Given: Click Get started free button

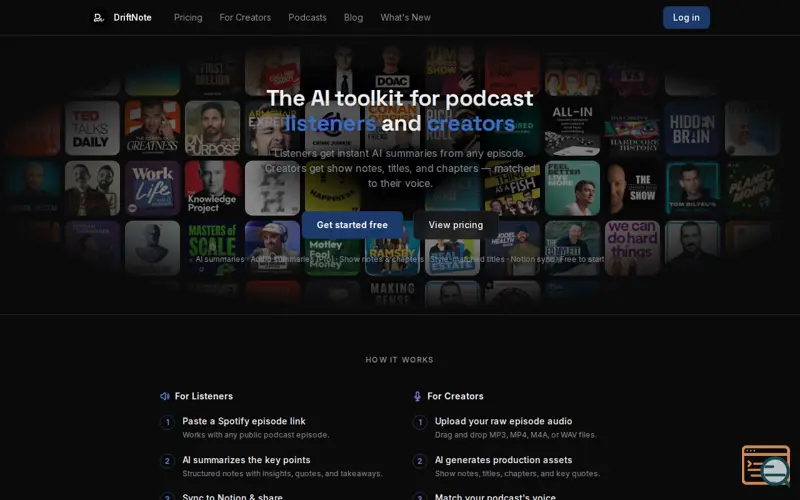Looking at the screenshot, I should [352, 225].
